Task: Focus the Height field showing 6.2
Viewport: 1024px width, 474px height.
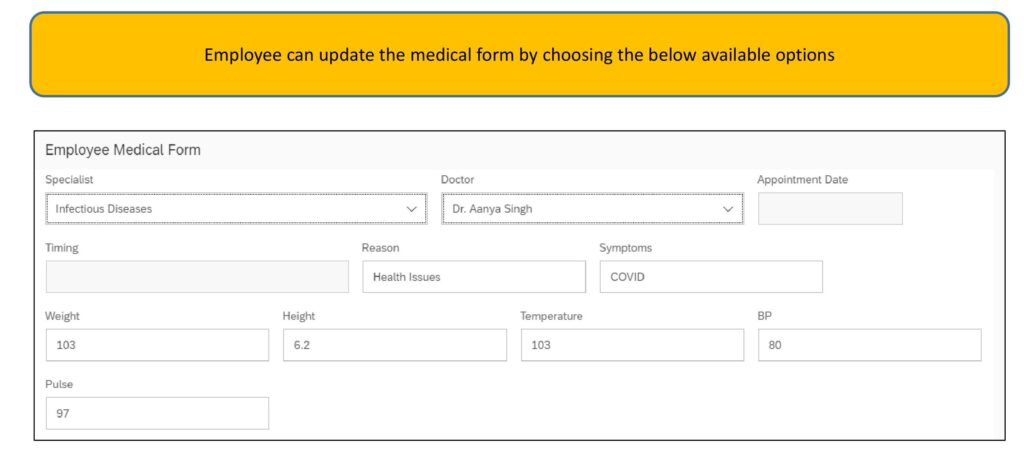Action: coord(394,345)
